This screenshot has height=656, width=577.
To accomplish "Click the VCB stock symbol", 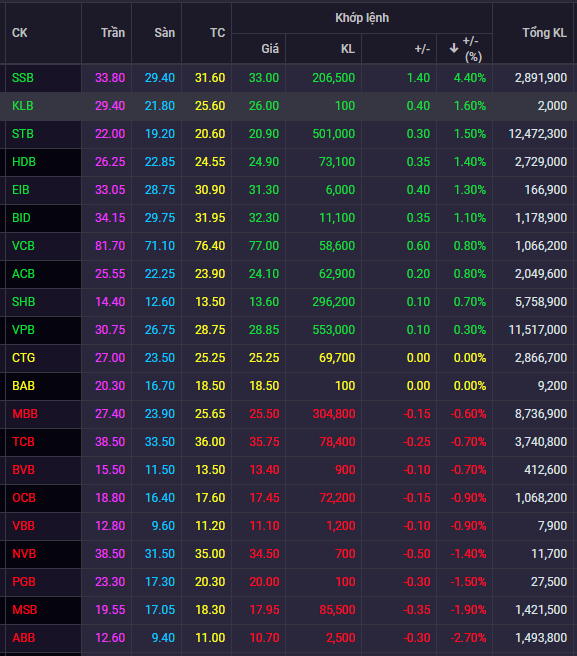I will (x=23, y=246).
